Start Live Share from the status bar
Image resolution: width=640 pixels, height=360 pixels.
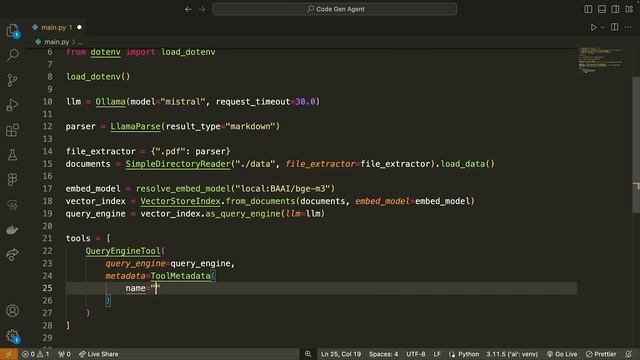coord(98,354)
